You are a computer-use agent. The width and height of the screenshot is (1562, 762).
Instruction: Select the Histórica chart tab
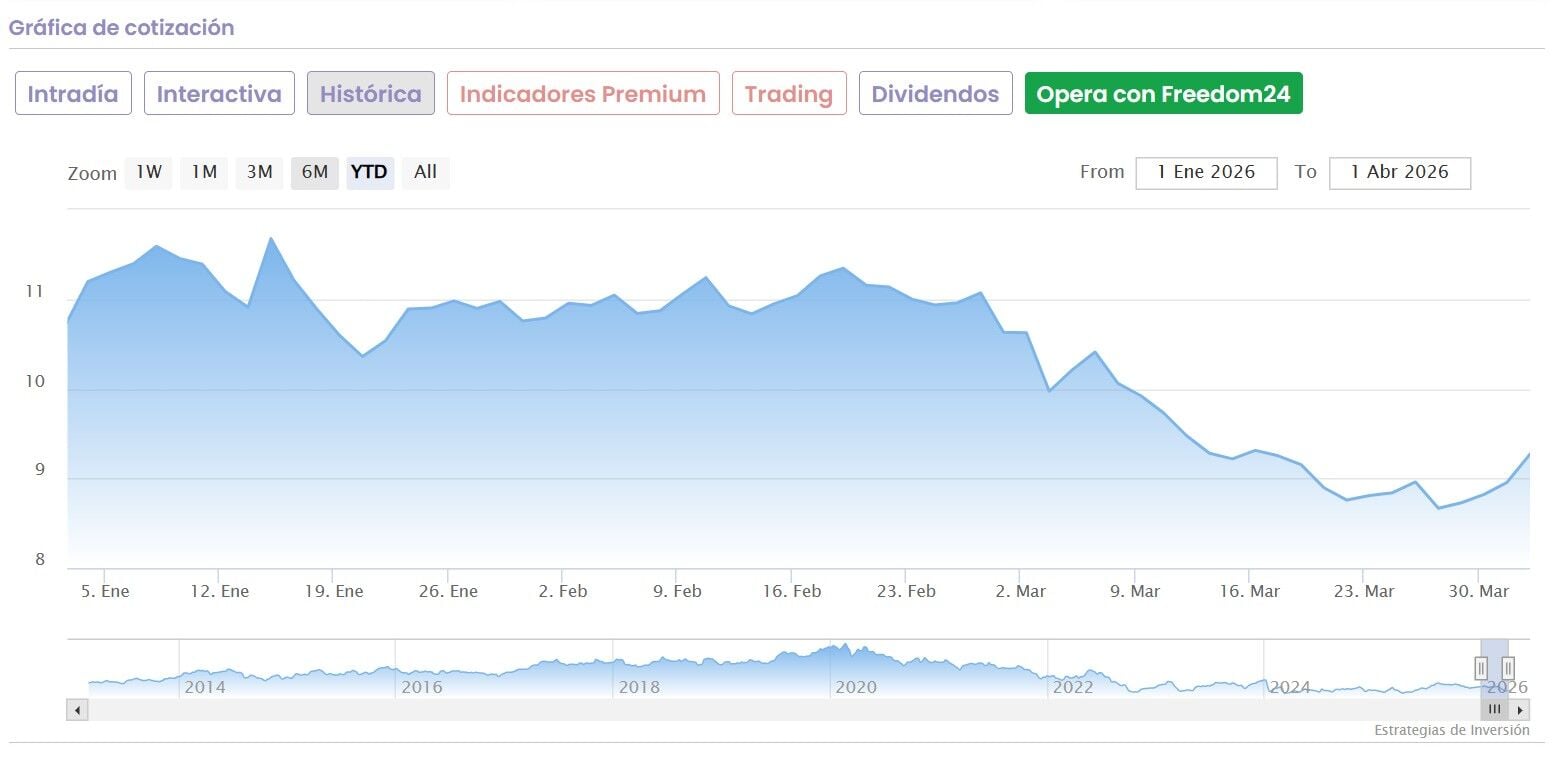point(371,94)
